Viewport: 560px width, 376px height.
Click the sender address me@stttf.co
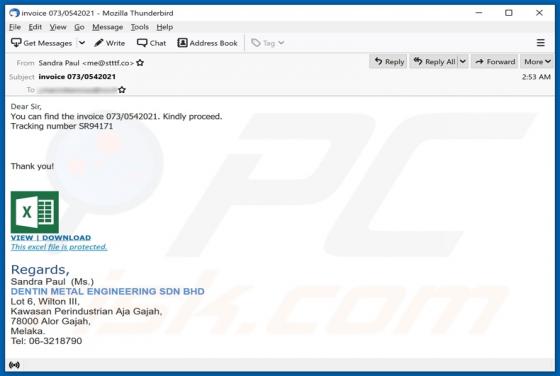pyautogui.click(x=108, y=63)
